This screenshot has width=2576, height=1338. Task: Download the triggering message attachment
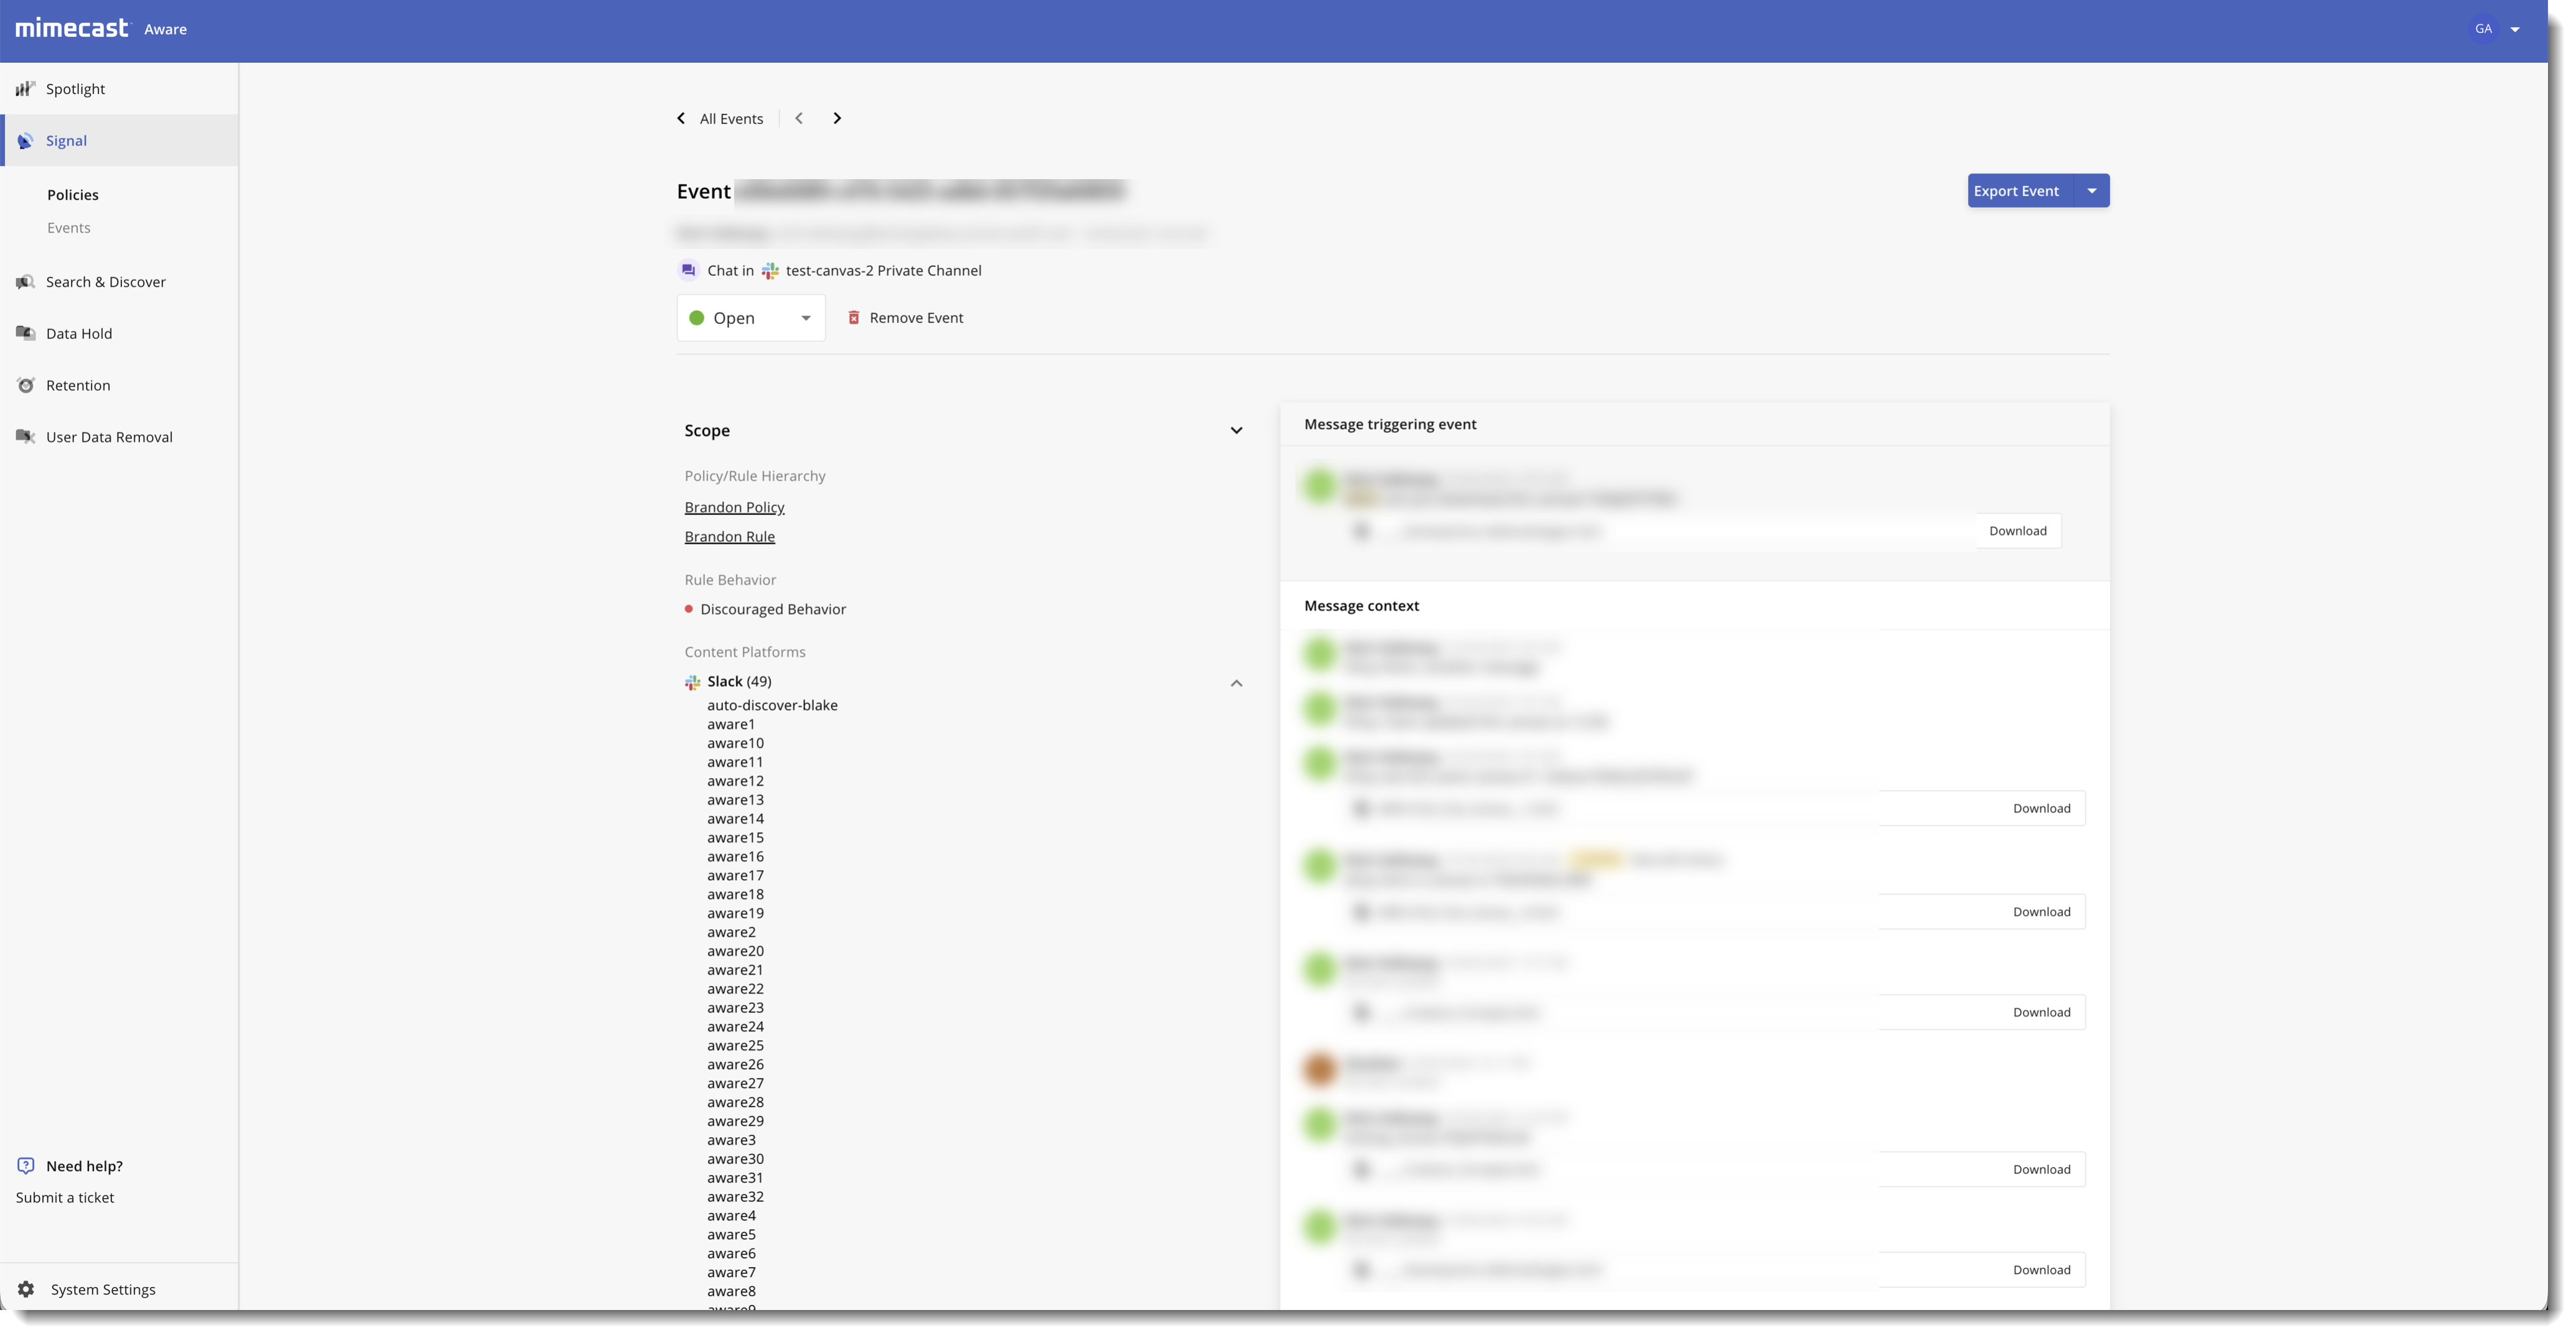2017,531
